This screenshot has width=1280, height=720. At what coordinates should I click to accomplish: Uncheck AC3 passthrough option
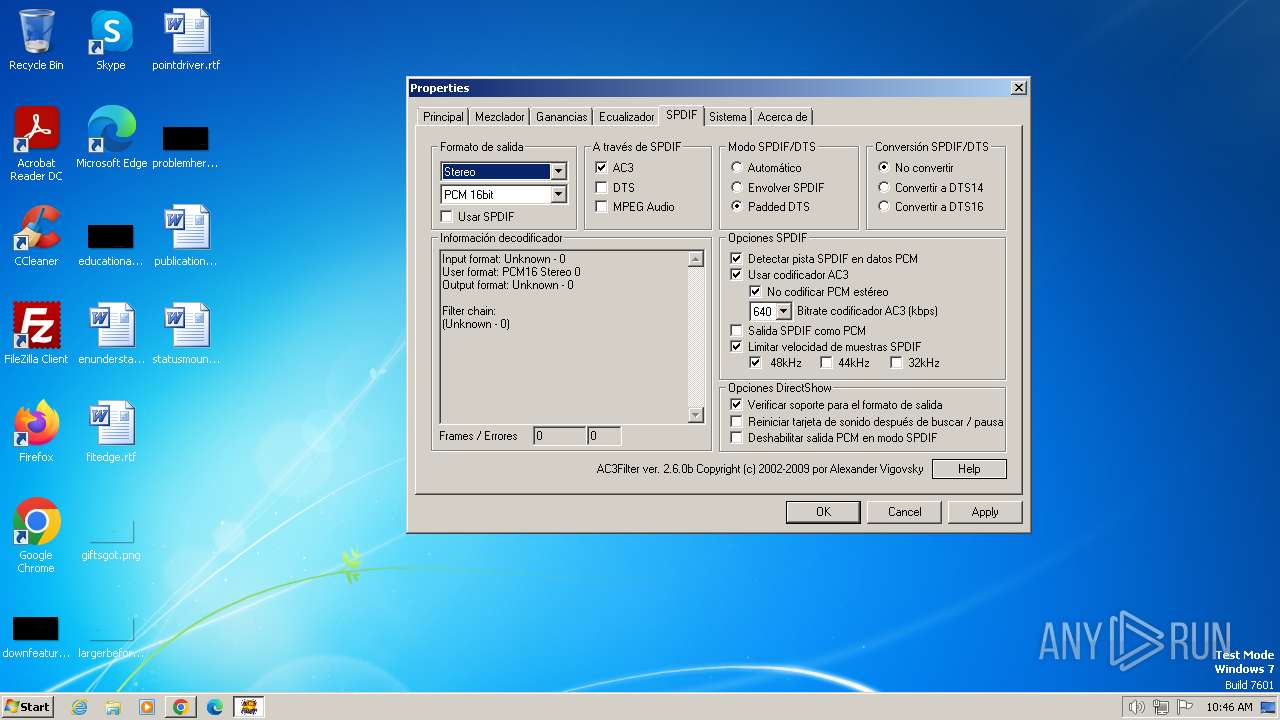click(x=601, y=168)
